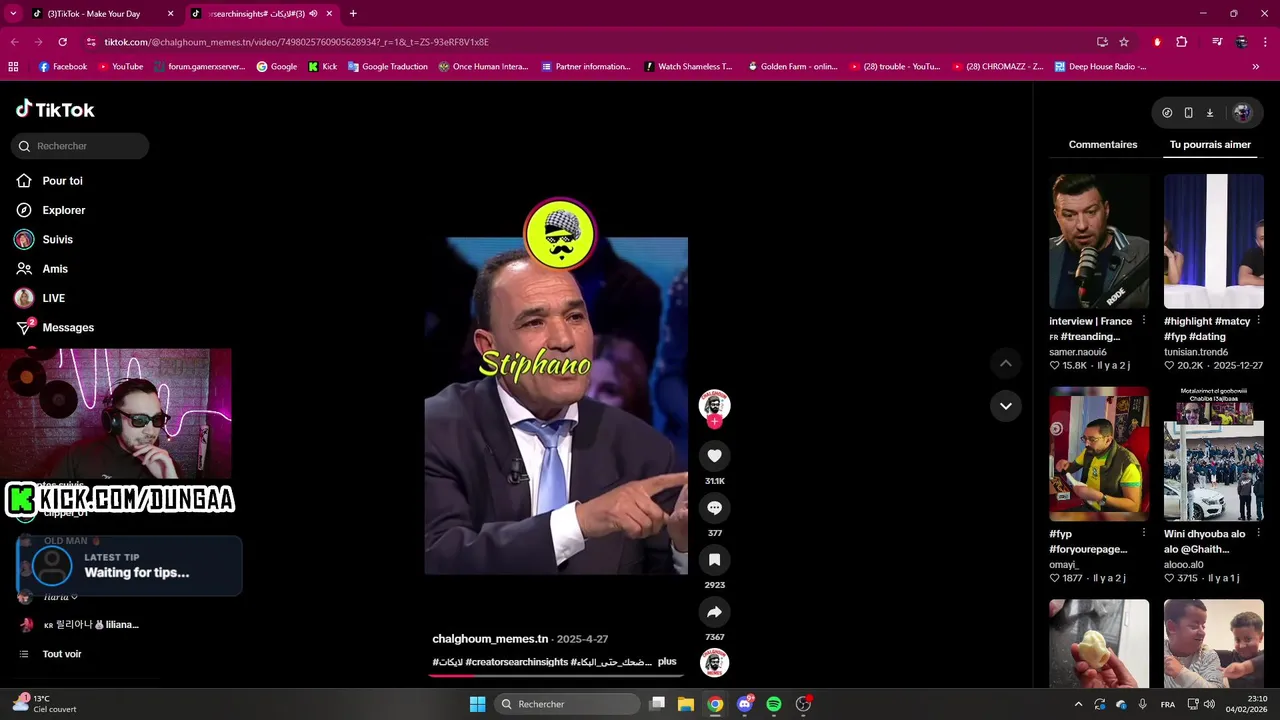
Task: Open the interview | France recommended video
Action: point(1099,241)
